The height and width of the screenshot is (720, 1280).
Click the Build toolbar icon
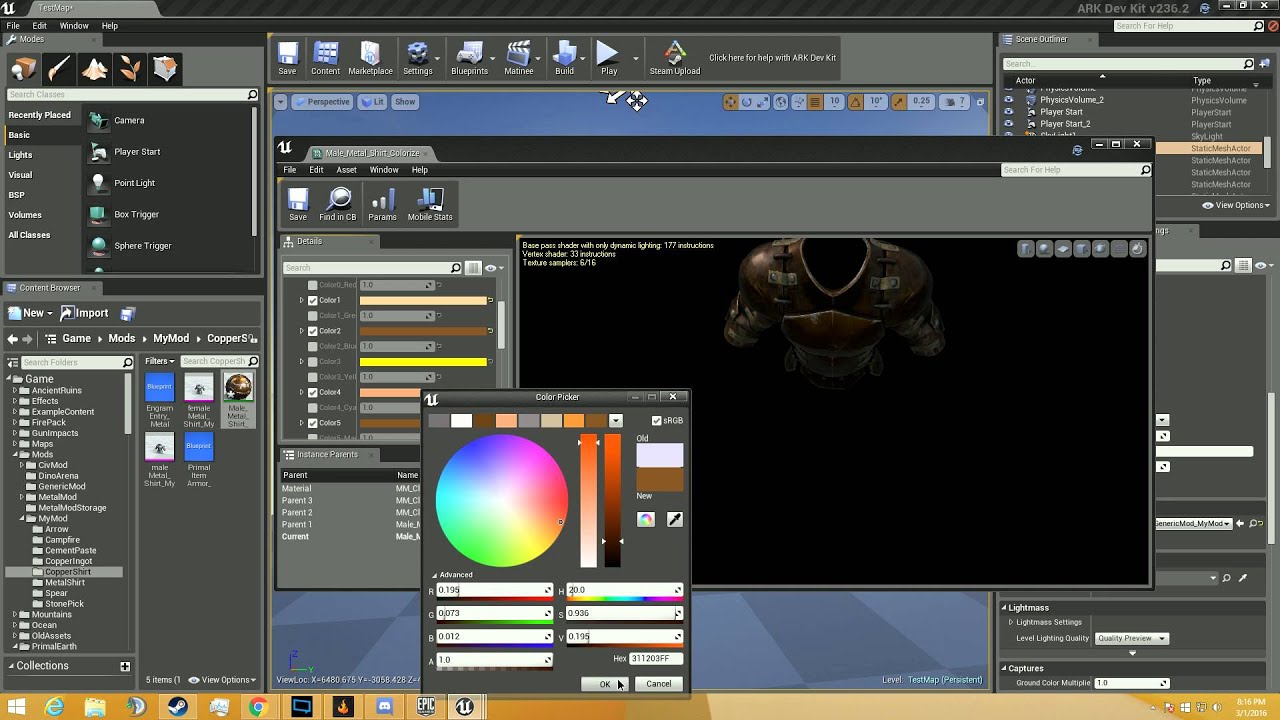pyautogui.click(x=564, y=58)
